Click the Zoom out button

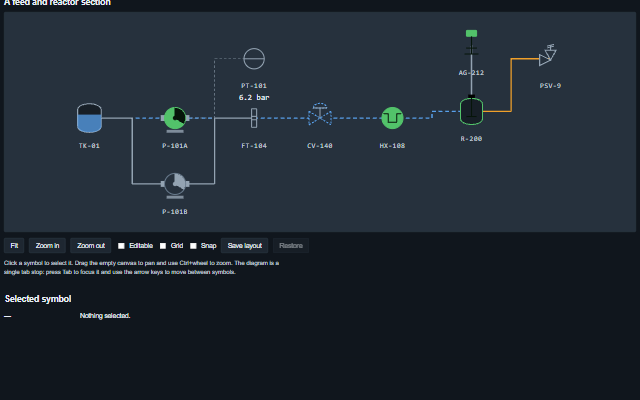point(91,246)
